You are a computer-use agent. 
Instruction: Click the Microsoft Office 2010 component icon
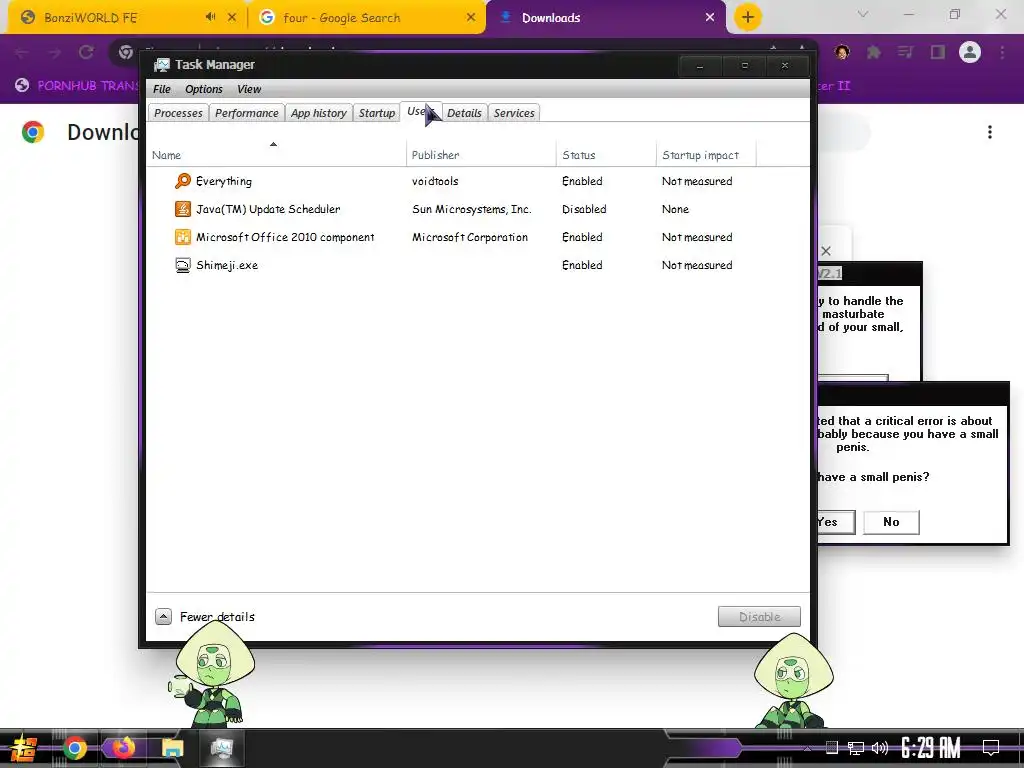click(x=183, y=237)
